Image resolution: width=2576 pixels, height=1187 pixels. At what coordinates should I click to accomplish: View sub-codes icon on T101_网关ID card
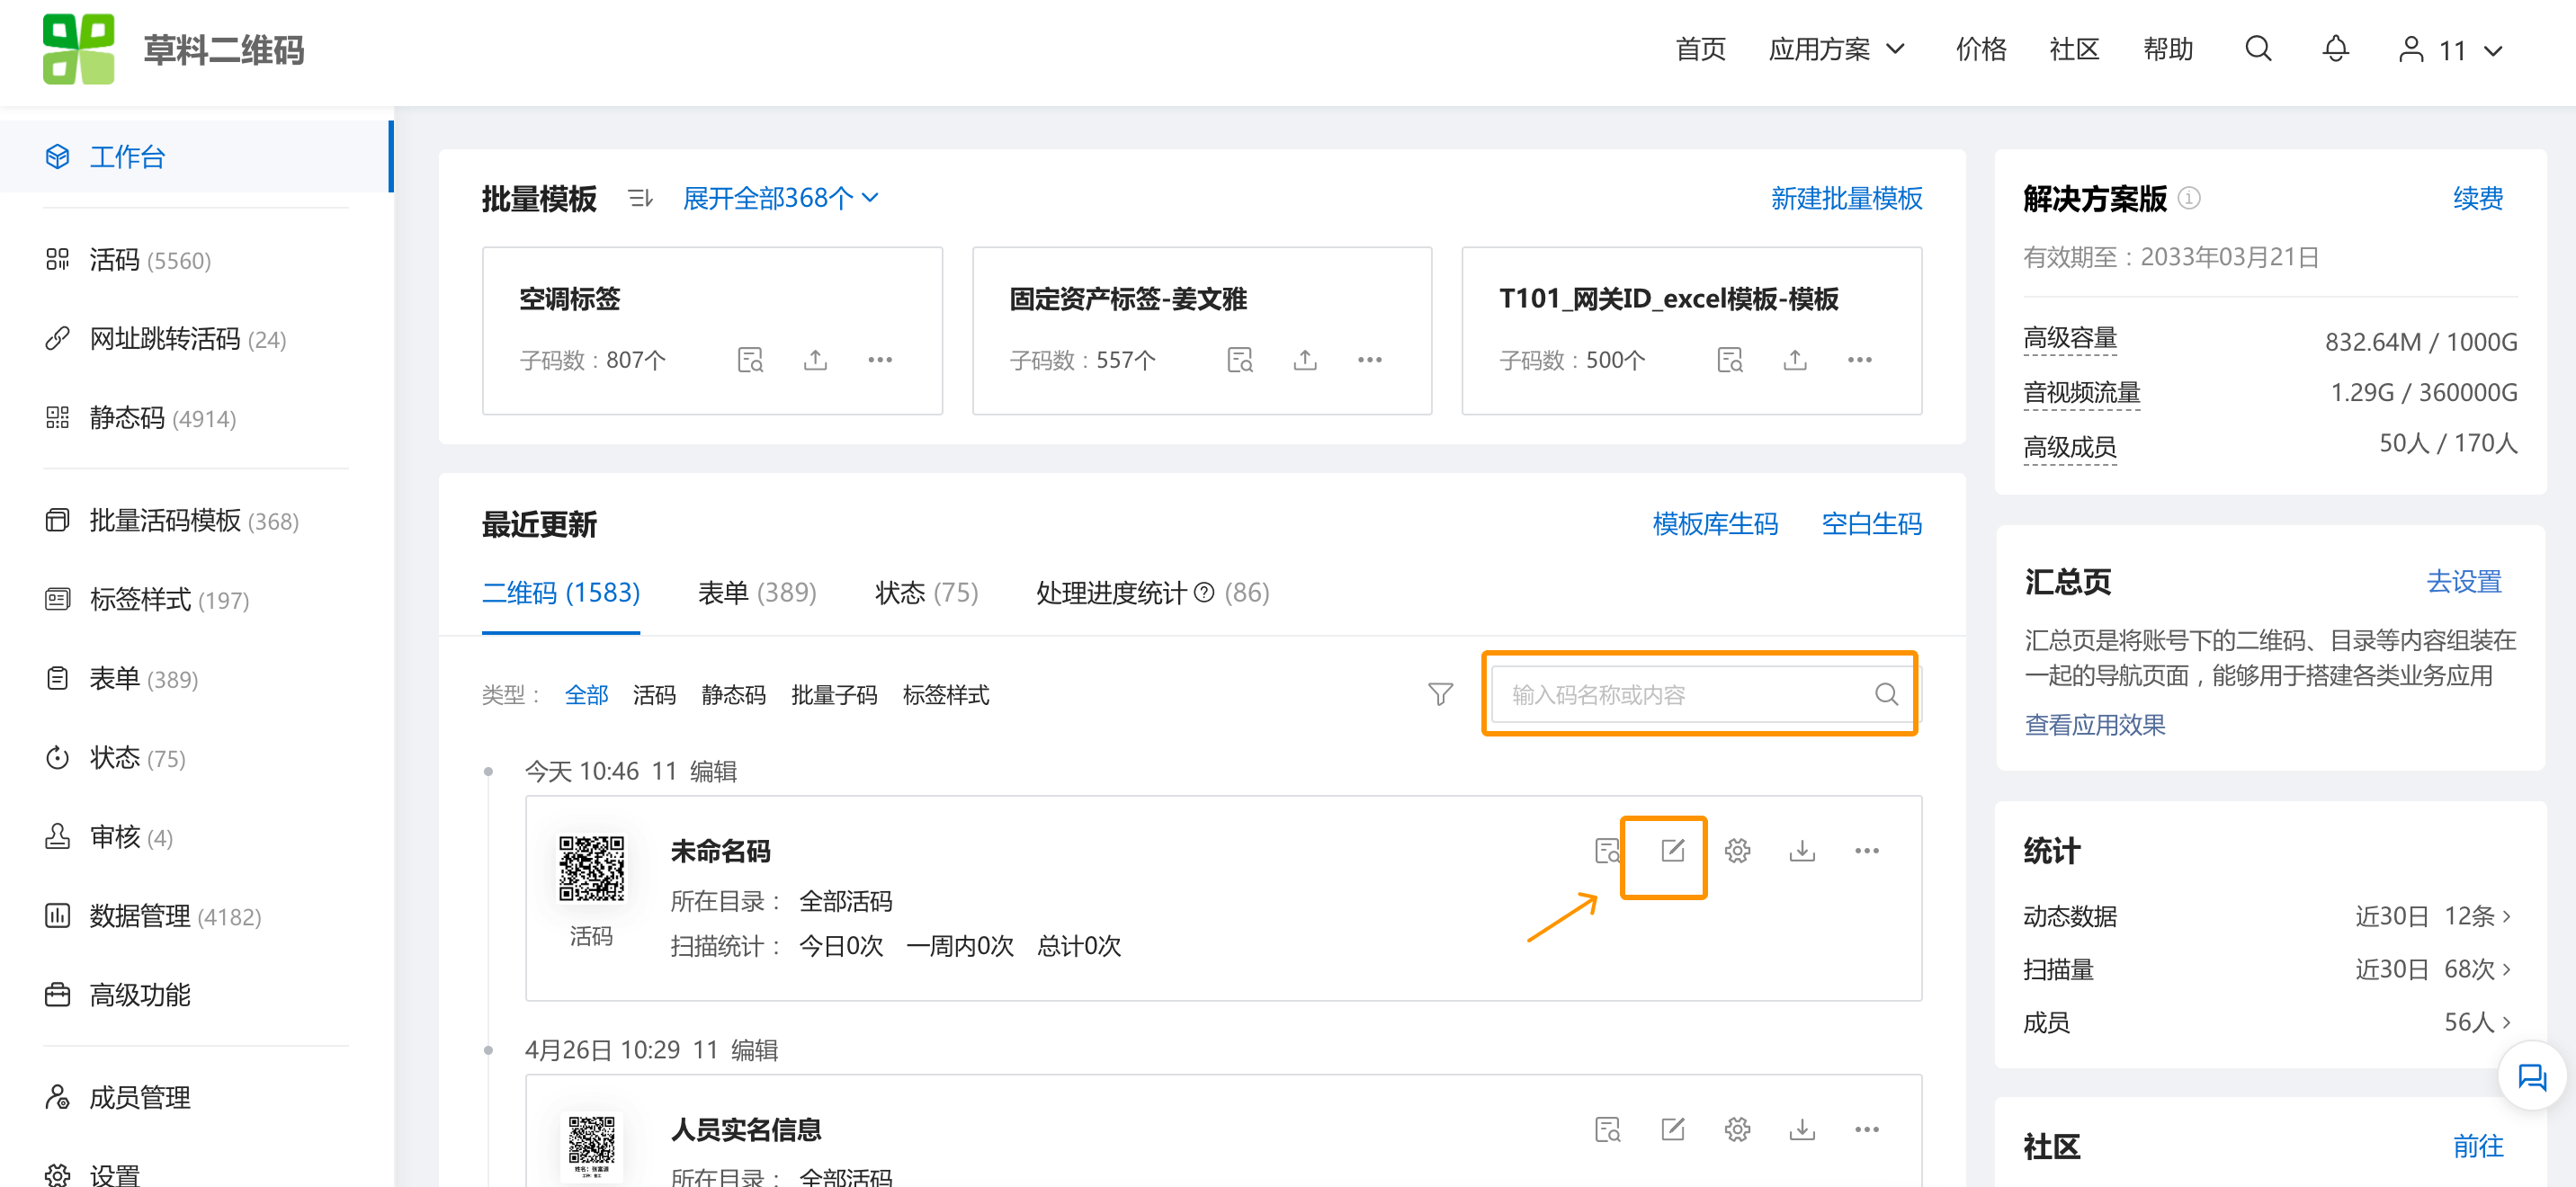pyautogui.click(x=1730, y=359)
